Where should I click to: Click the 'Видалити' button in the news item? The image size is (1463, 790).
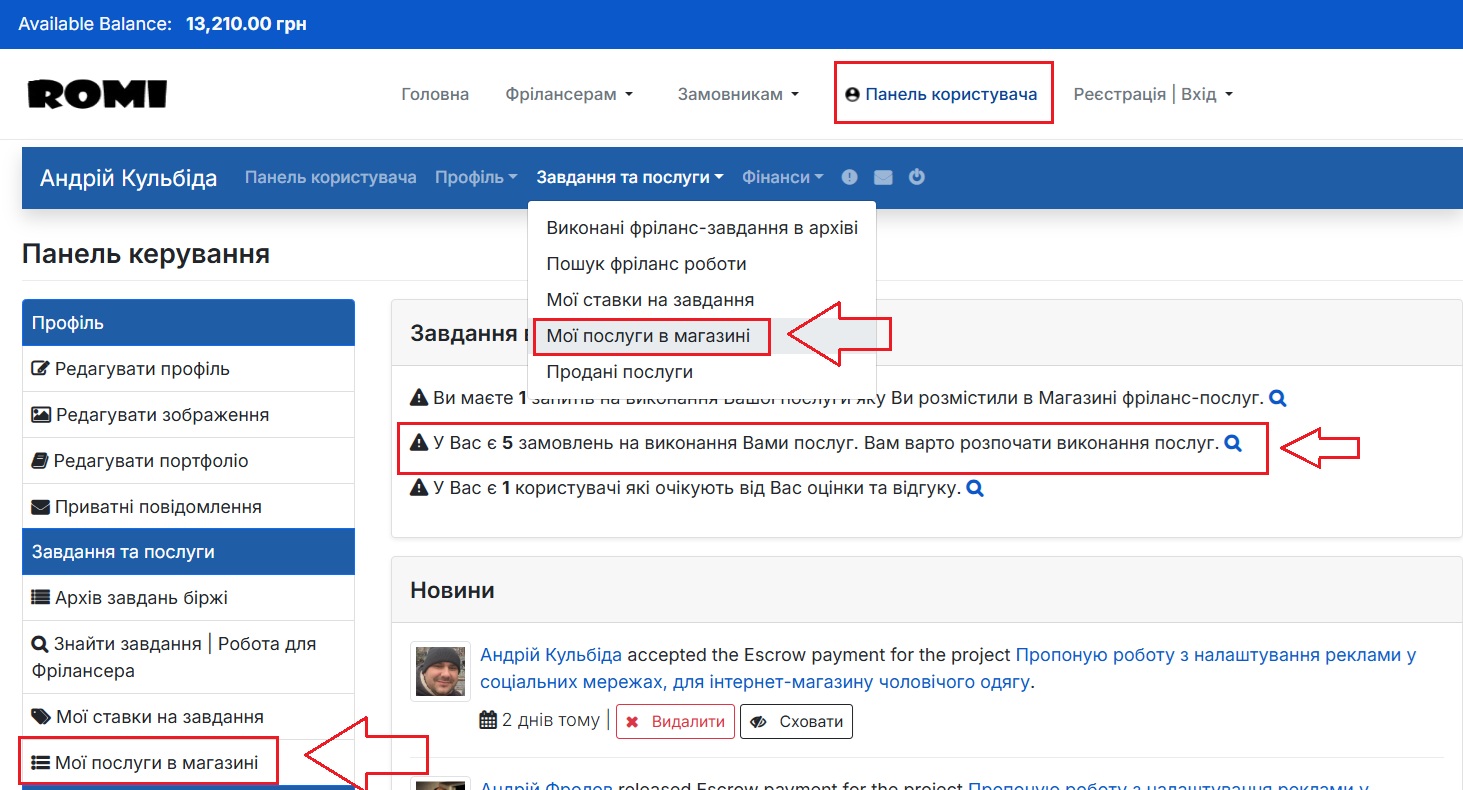(x=675, y=721)
